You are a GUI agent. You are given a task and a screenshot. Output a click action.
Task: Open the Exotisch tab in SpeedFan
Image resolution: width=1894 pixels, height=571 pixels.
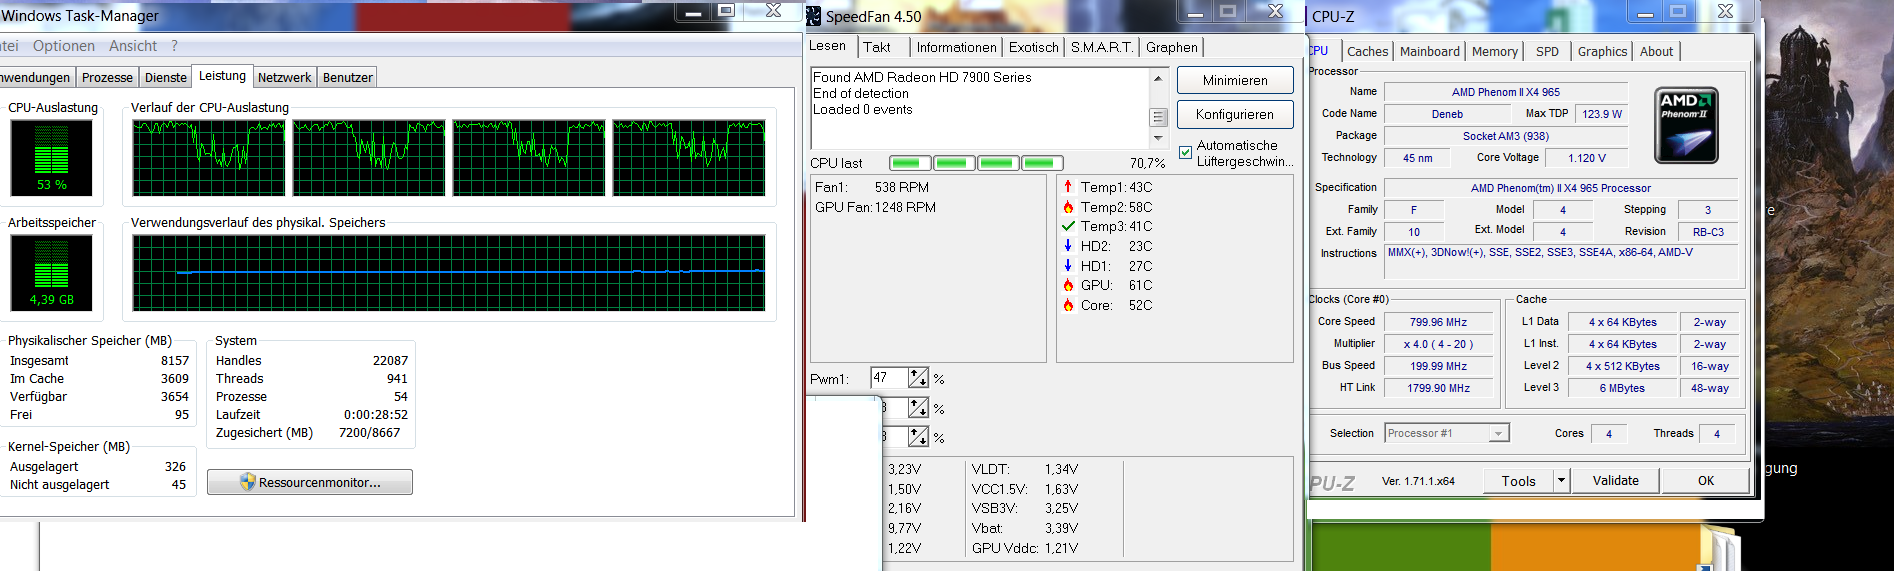tap(1034, 47)
